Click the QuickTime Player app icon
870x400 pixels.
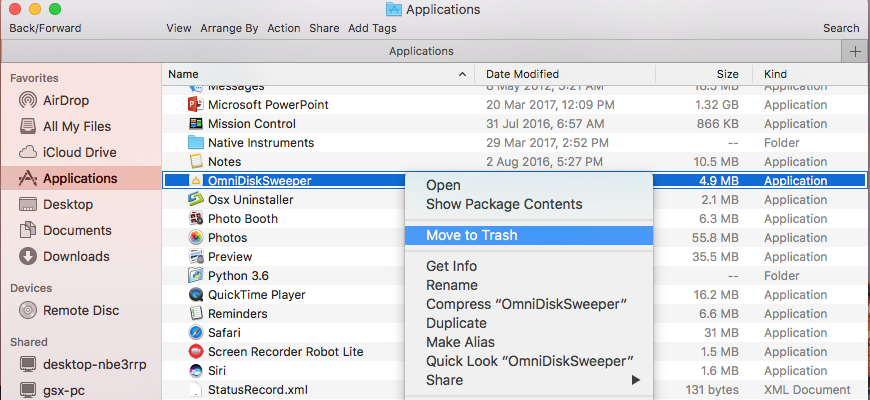click(196, 295)
